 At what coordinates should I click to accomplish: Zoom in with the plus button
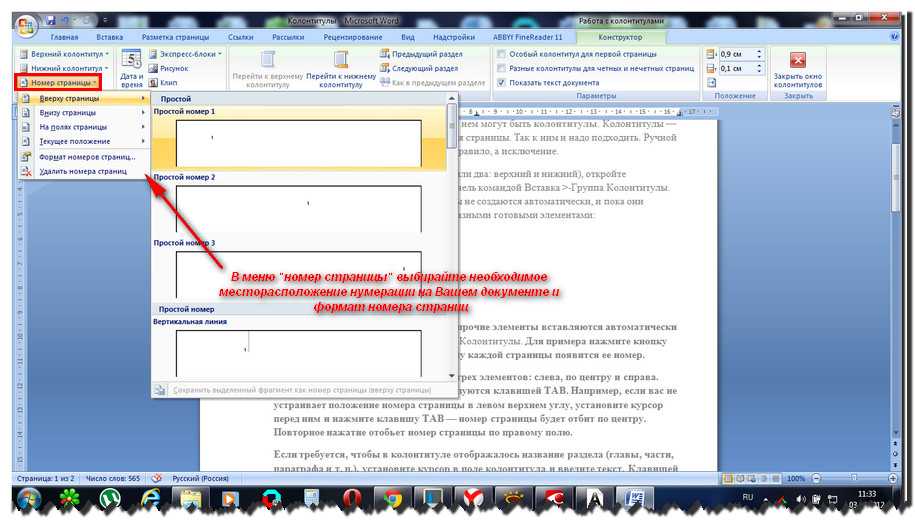click(x=893, y=478)
